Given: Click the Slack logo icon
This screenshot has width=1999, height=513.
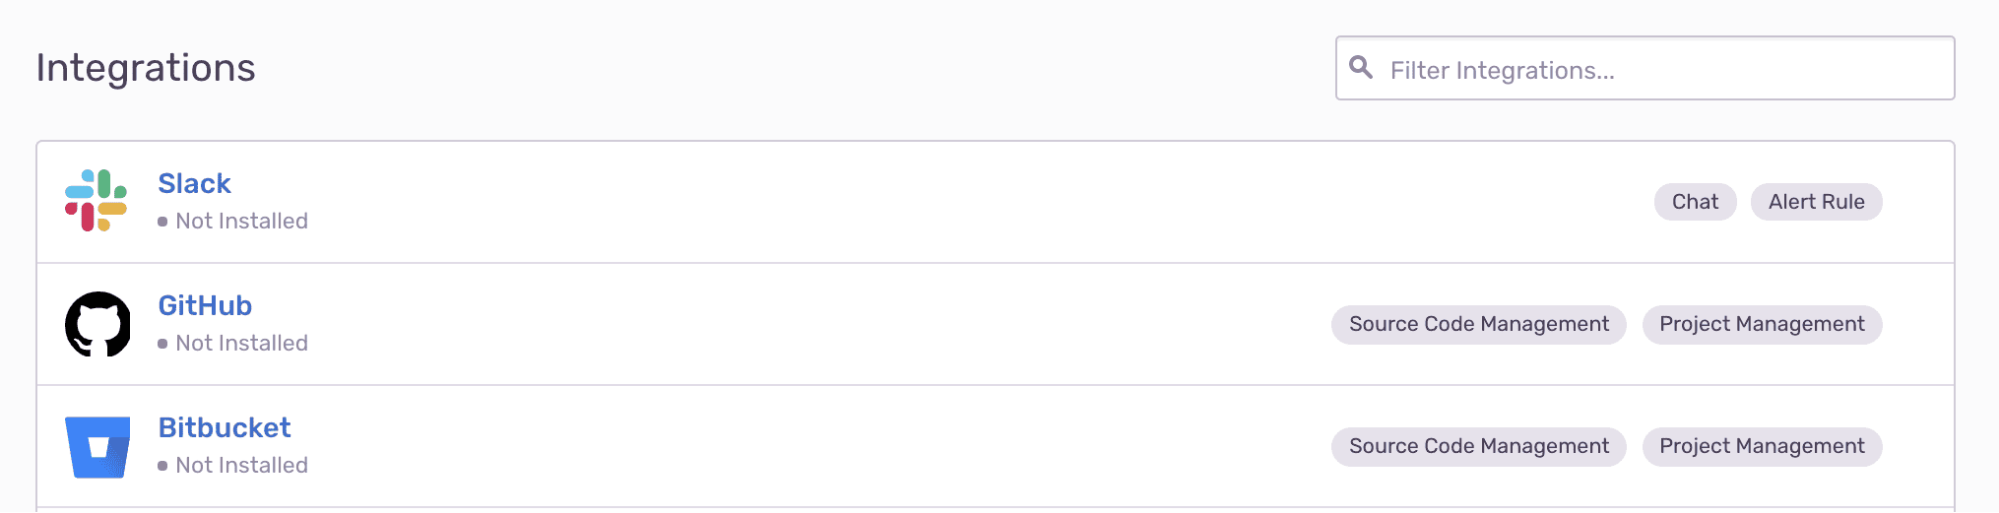Looking at the screenshot, I should (96, 201).
